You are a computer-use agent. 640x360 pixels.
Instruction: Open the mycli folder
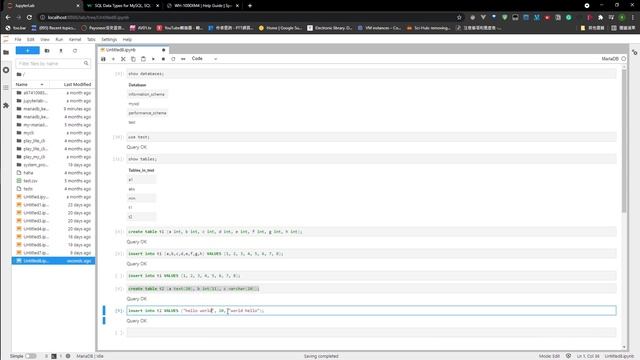click(53, 133)
